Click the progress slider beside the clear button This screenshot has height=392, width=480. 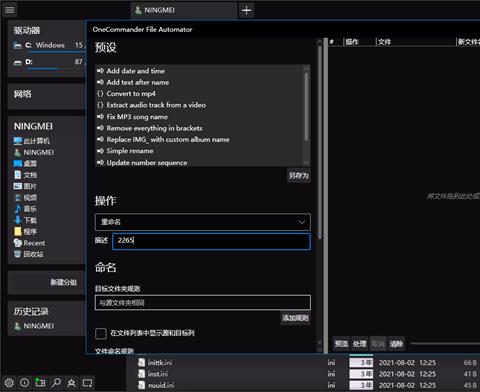point(445,343)
